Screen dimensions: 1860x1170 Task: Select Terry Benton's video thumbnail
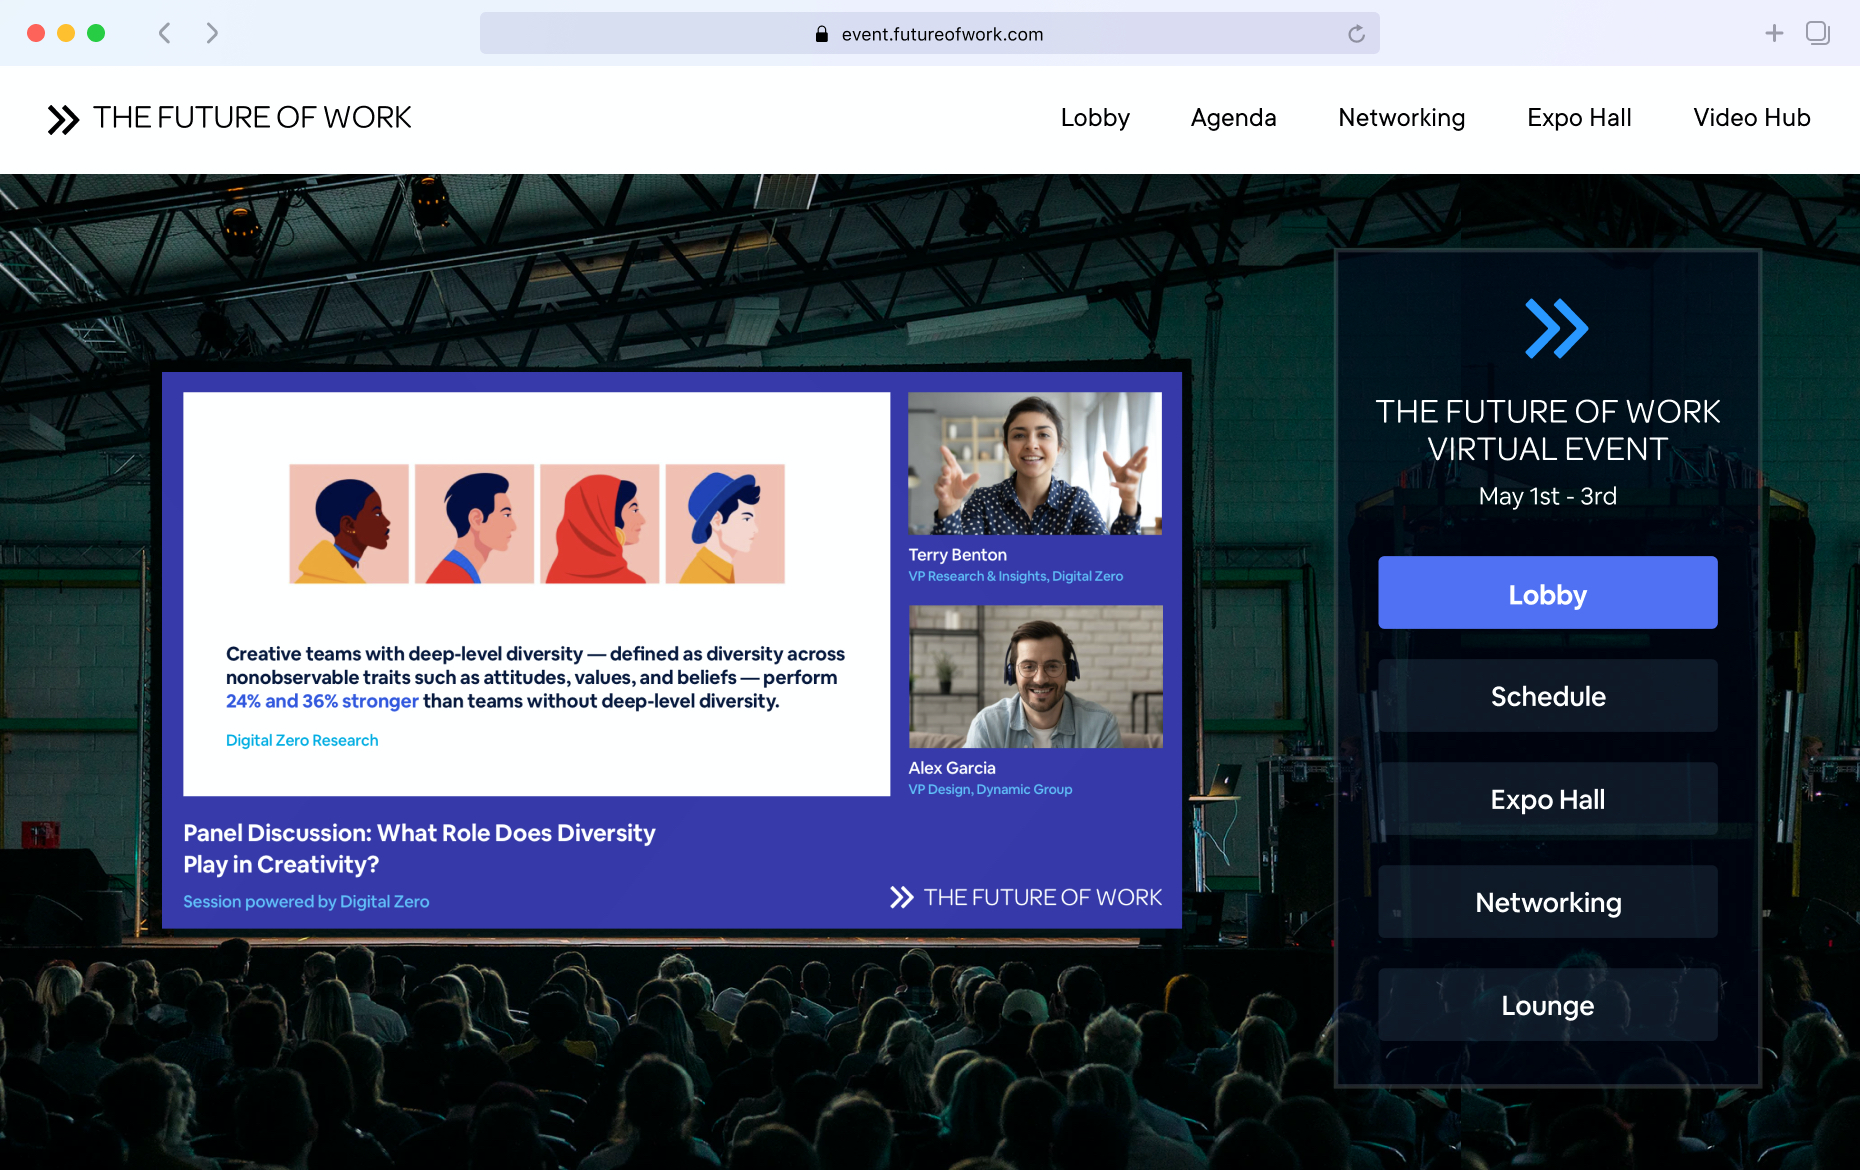[1035, 464]
